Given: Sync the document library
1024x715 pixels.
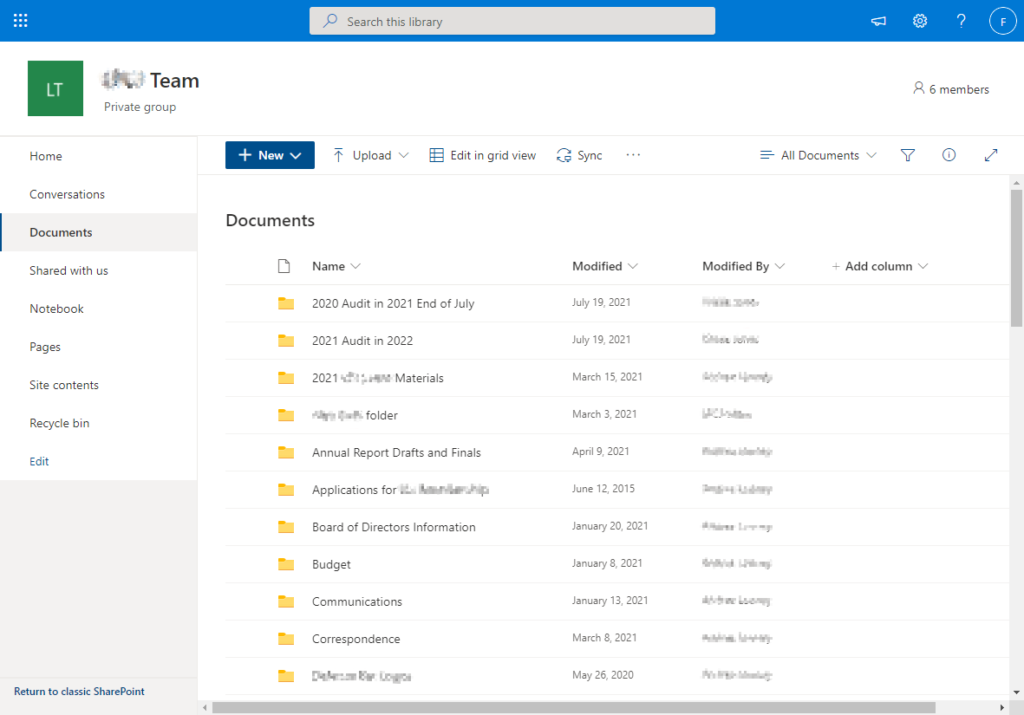Looking at the screenshot, I should [578, 155].
